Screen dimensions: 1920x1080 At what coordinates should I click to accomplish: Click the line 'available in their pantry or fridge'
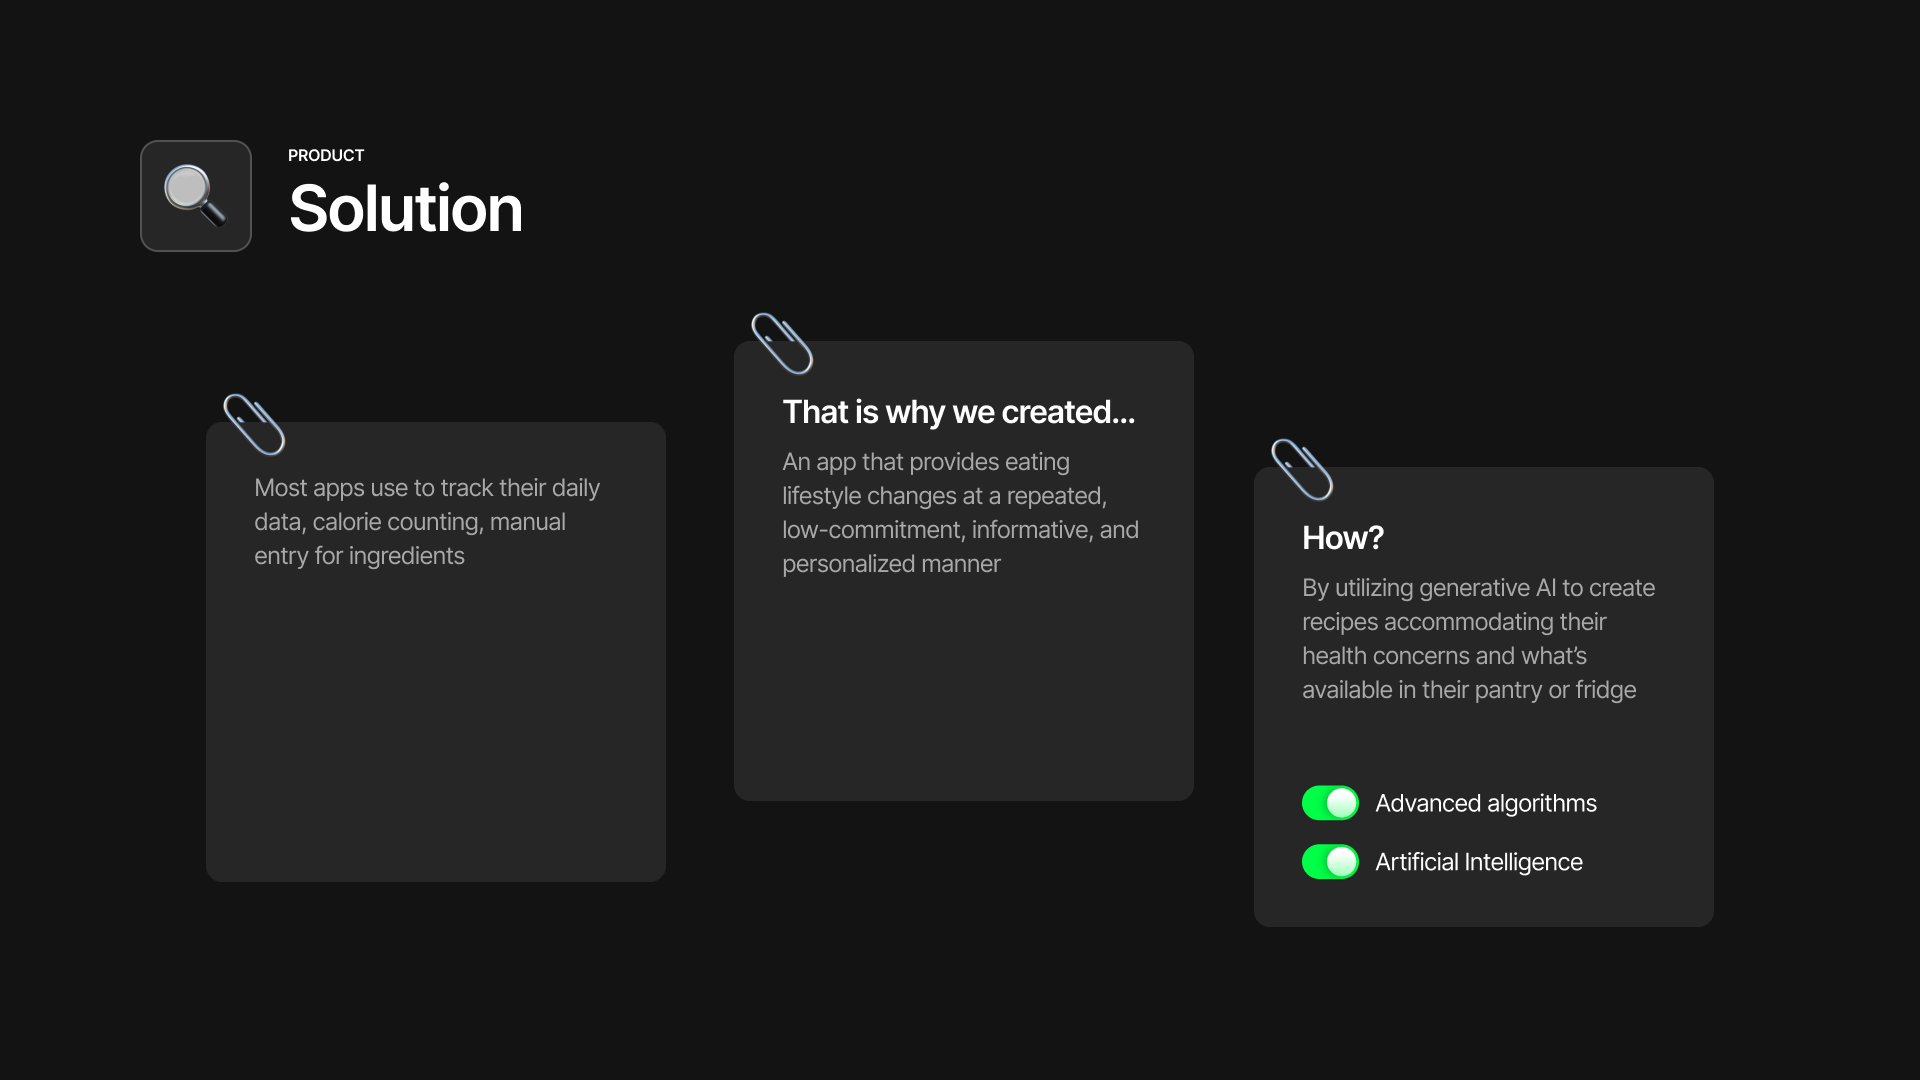[1468, 690]
